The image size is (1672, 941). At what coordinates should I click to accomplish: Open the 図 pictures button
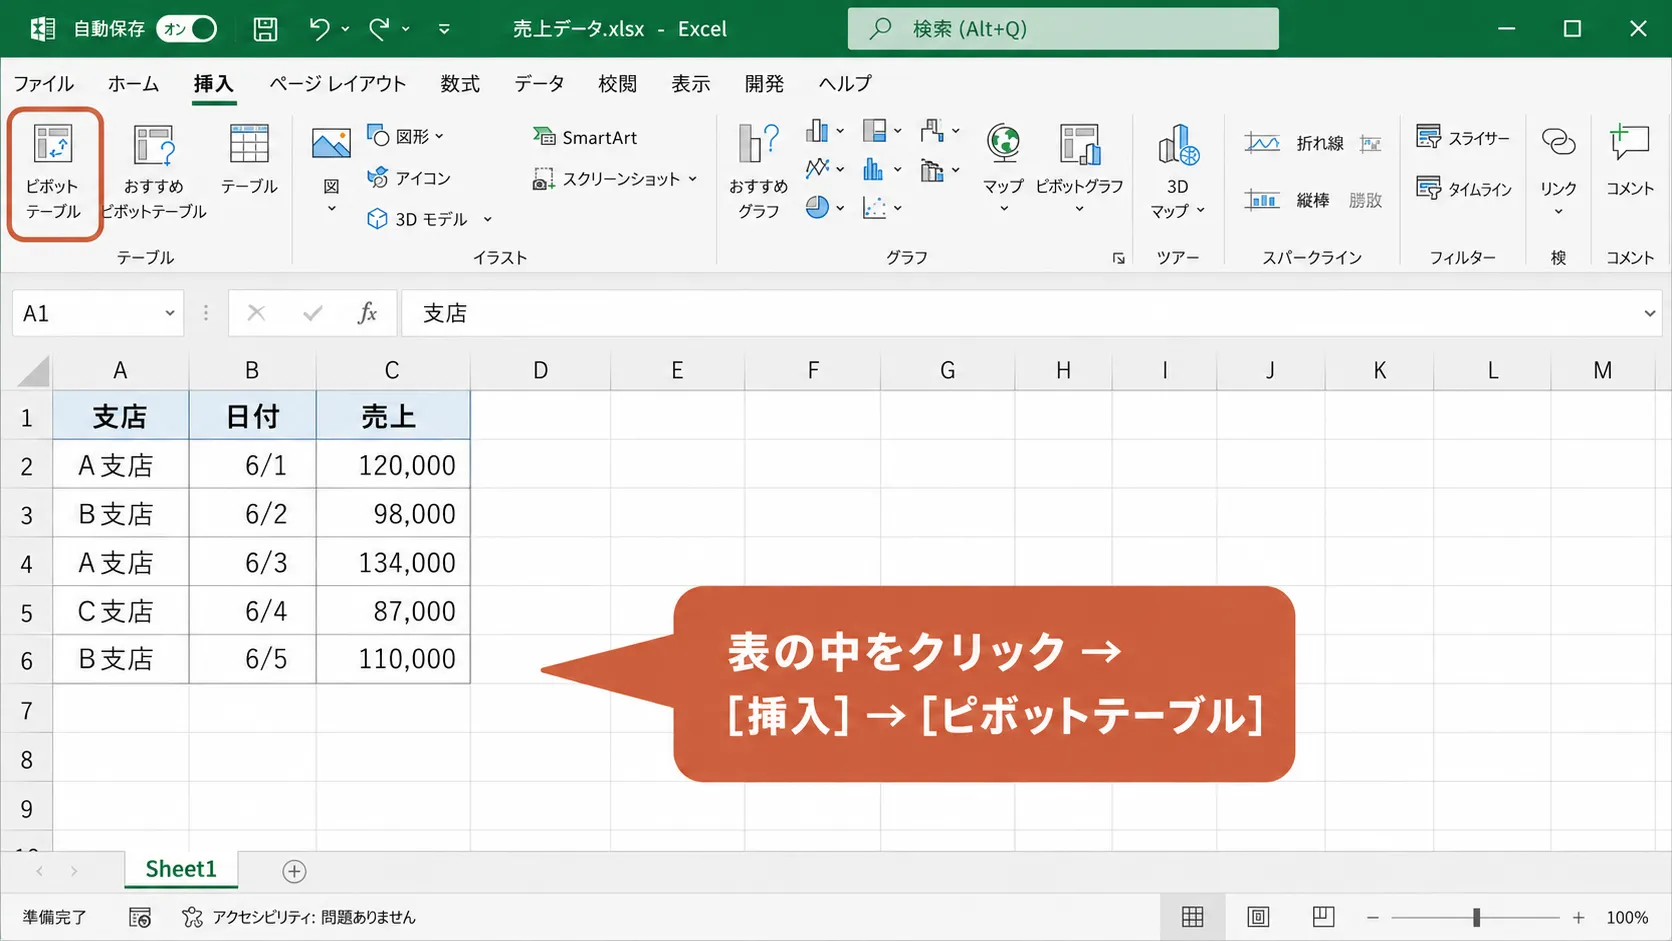pos(331,170)
